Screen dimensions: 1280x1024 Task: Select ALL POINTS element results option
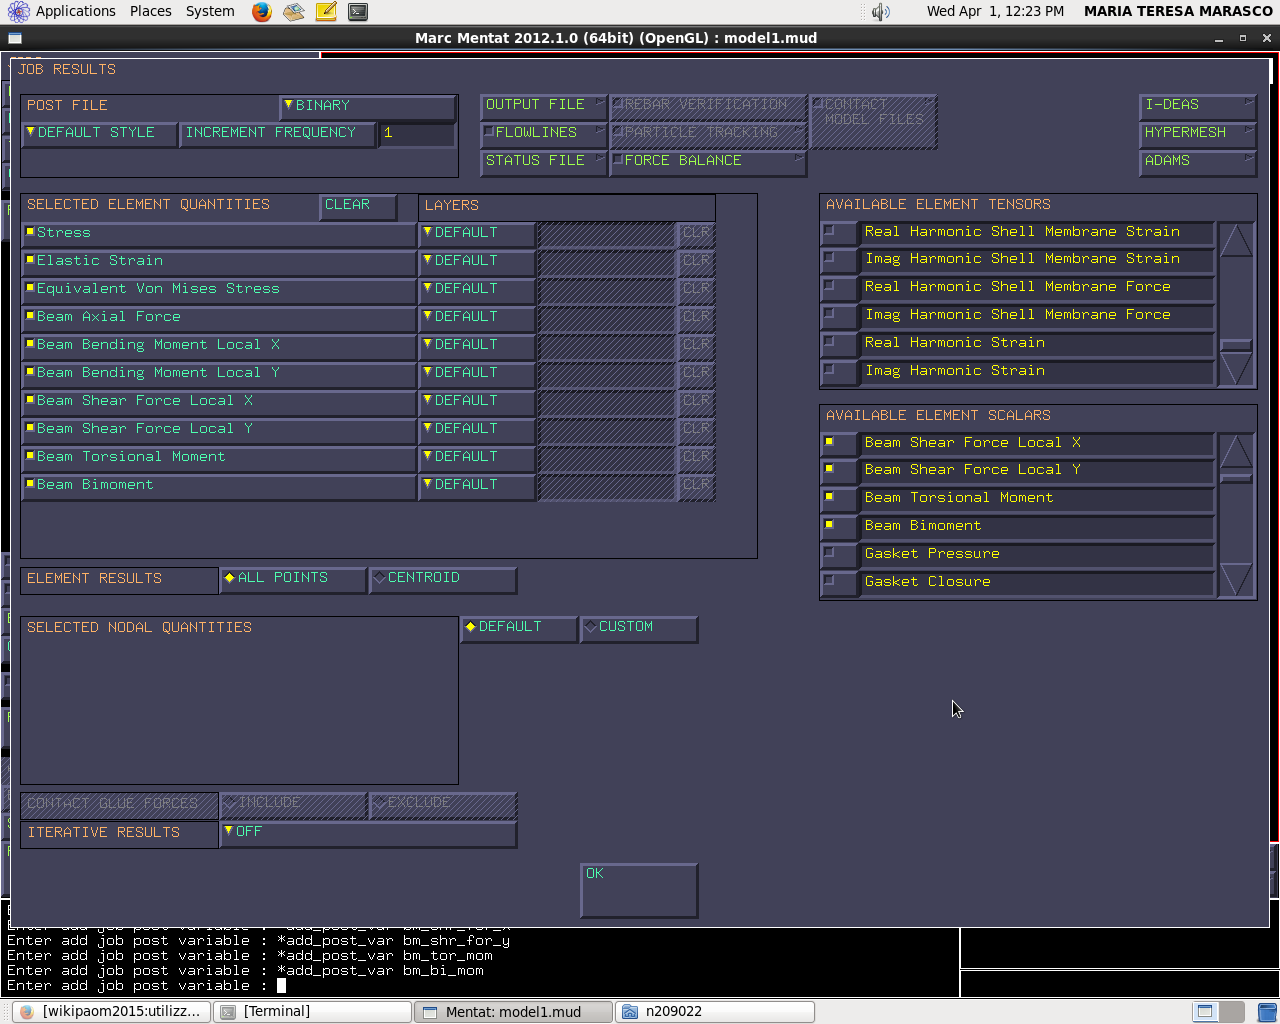point(293,579)
